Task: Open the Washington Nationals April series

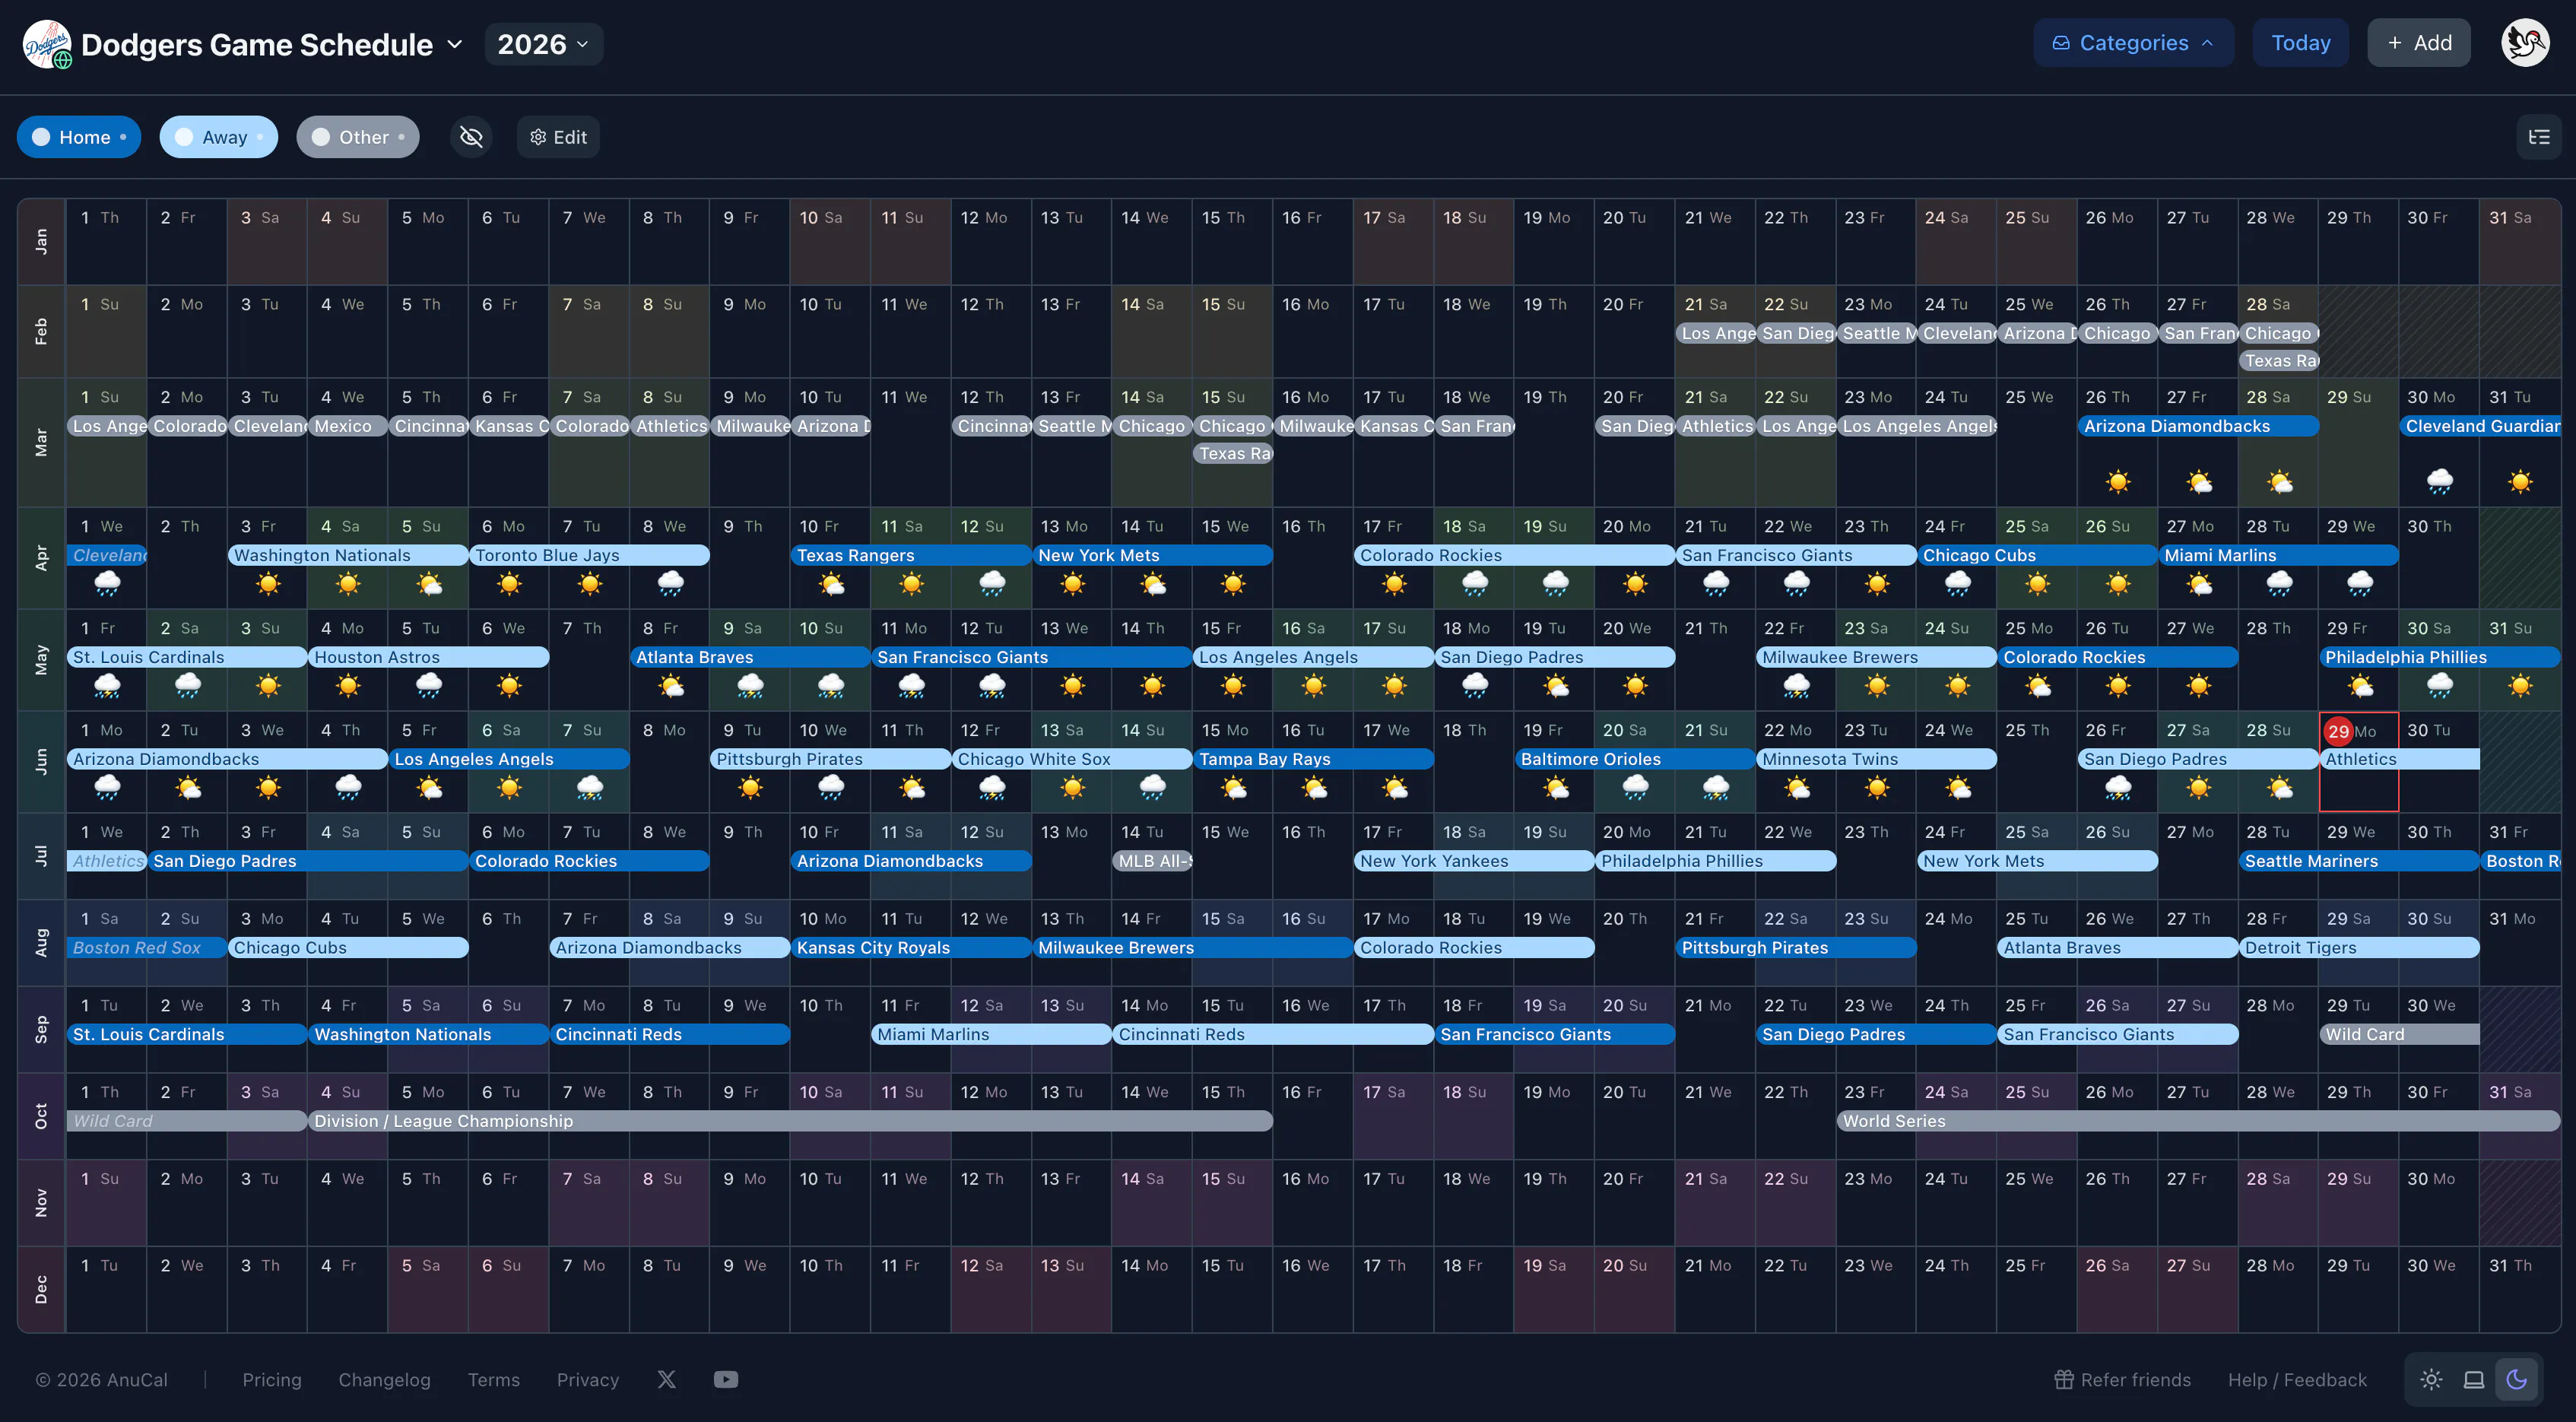Action: click(348, 555)
